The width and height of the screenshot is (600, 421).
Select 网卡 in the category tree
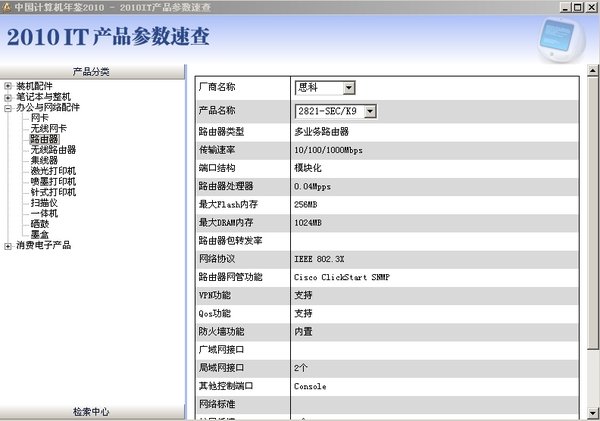(39, 118)
